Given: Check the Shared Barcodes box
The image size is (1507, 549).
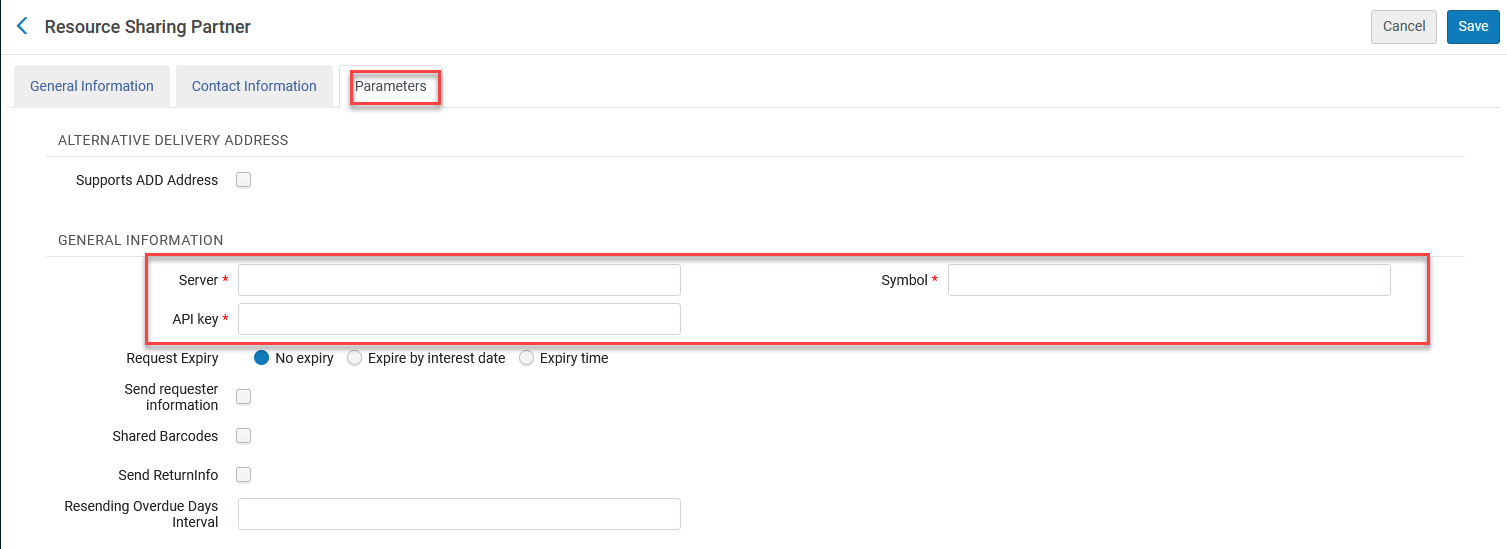Looking at the screenshot, I should pyautogui.click(x=243, y=436).
